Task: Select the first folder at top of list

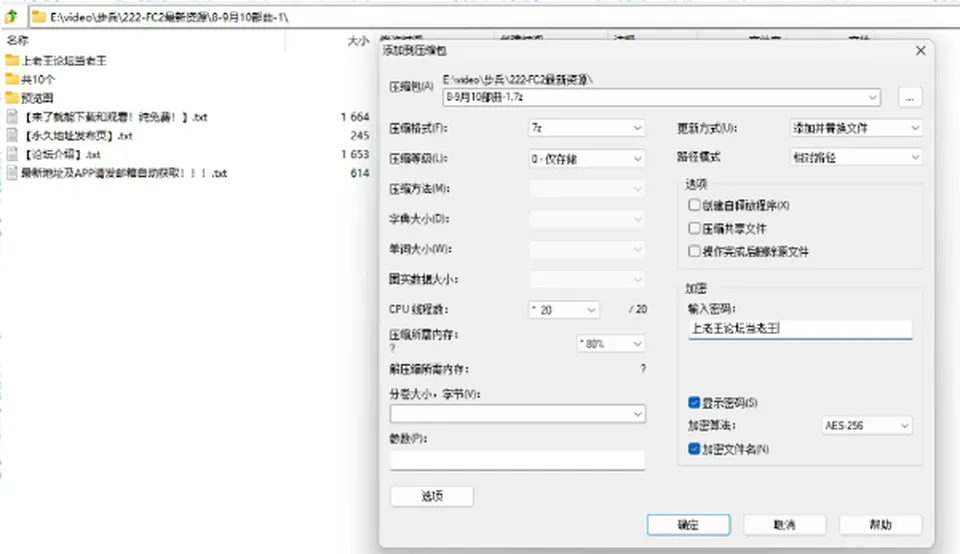Action: pos(56,60)
